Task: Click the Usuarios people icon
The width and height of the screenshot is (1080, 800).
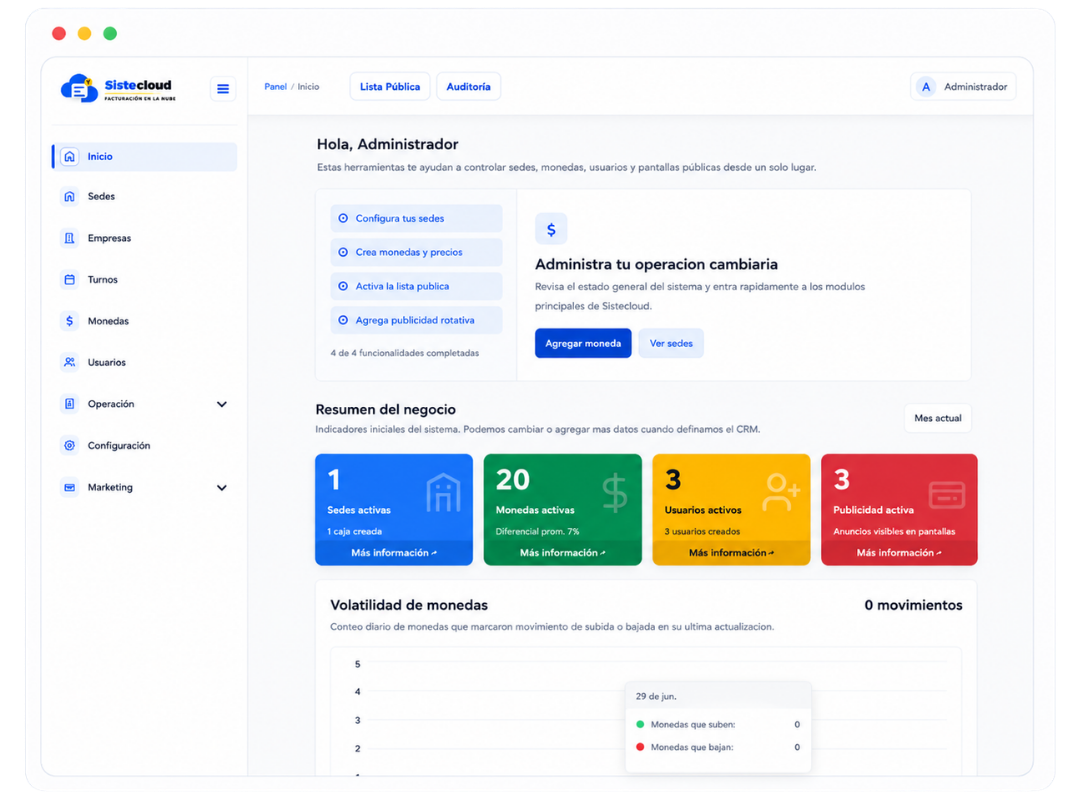Action: (70, 362)
